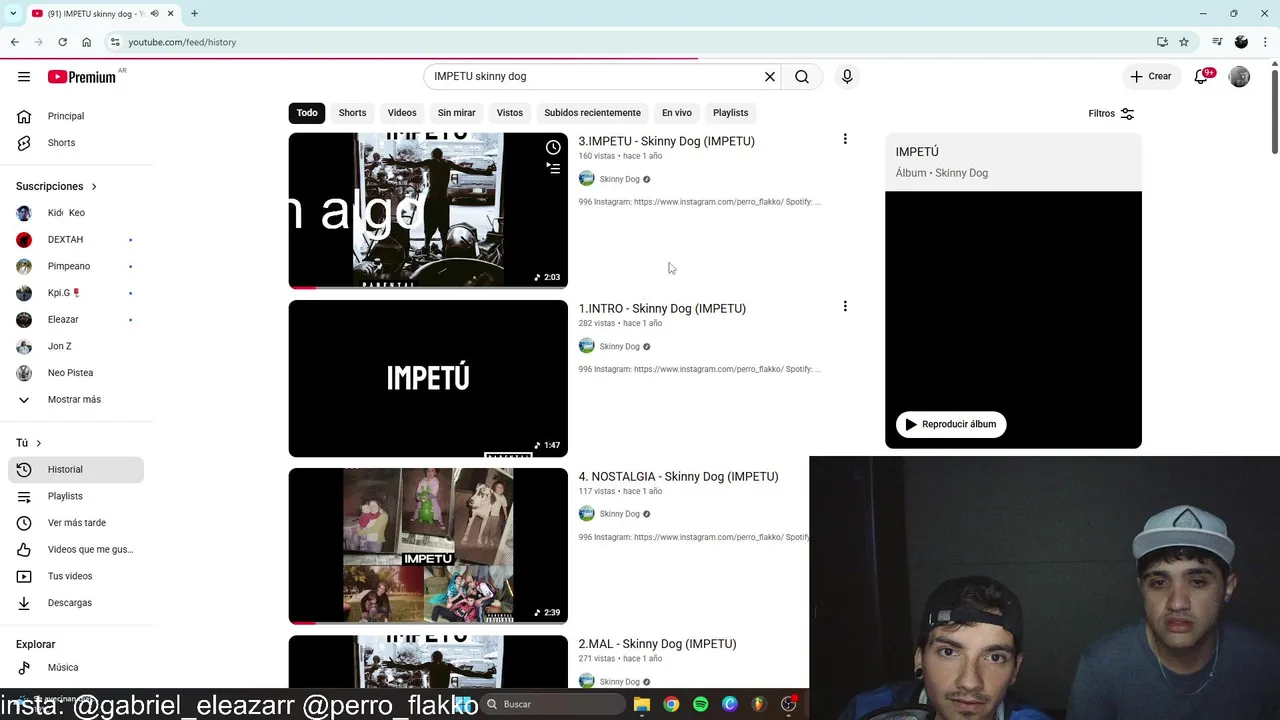Image resolution: width=1280 pixels, height=720 pixels.
Task: Add 3.IMPETU to watch later clock icon
Action: (553, 147)
